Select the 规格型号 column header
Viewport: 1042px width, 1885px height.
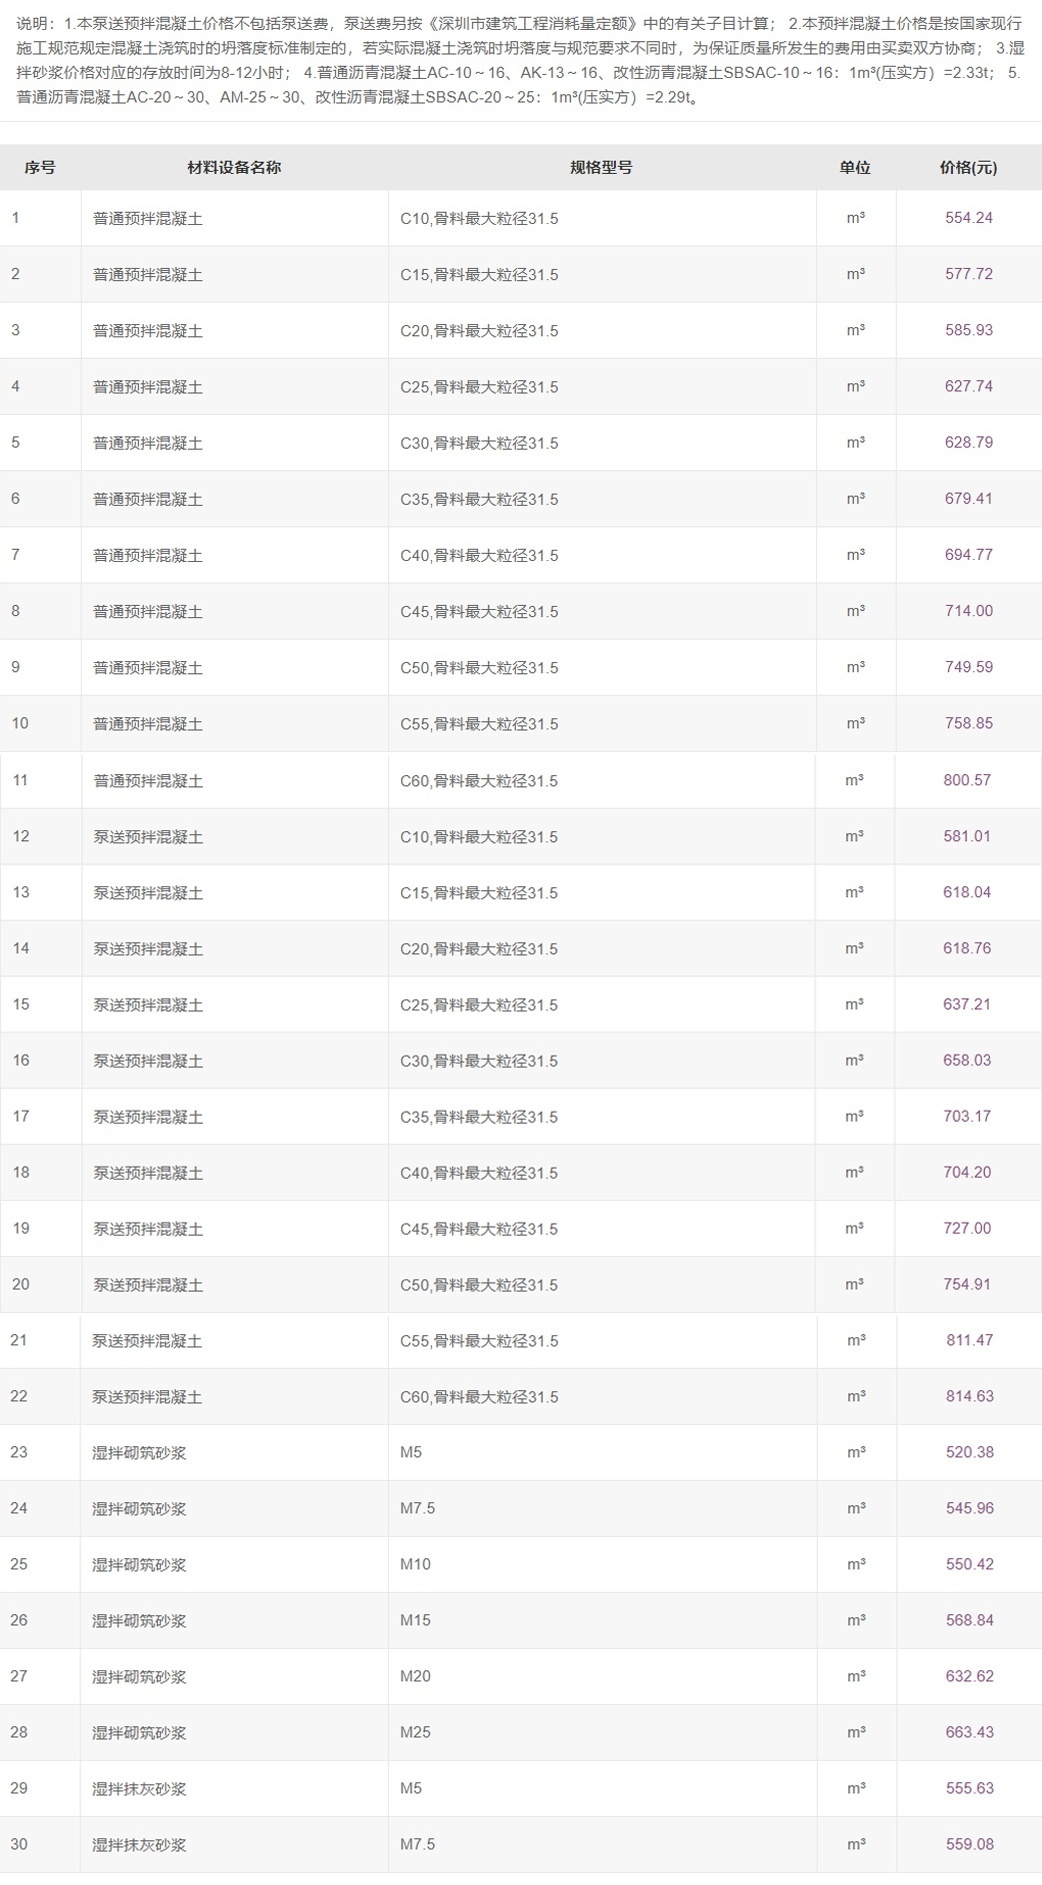(x=601, y=168)
